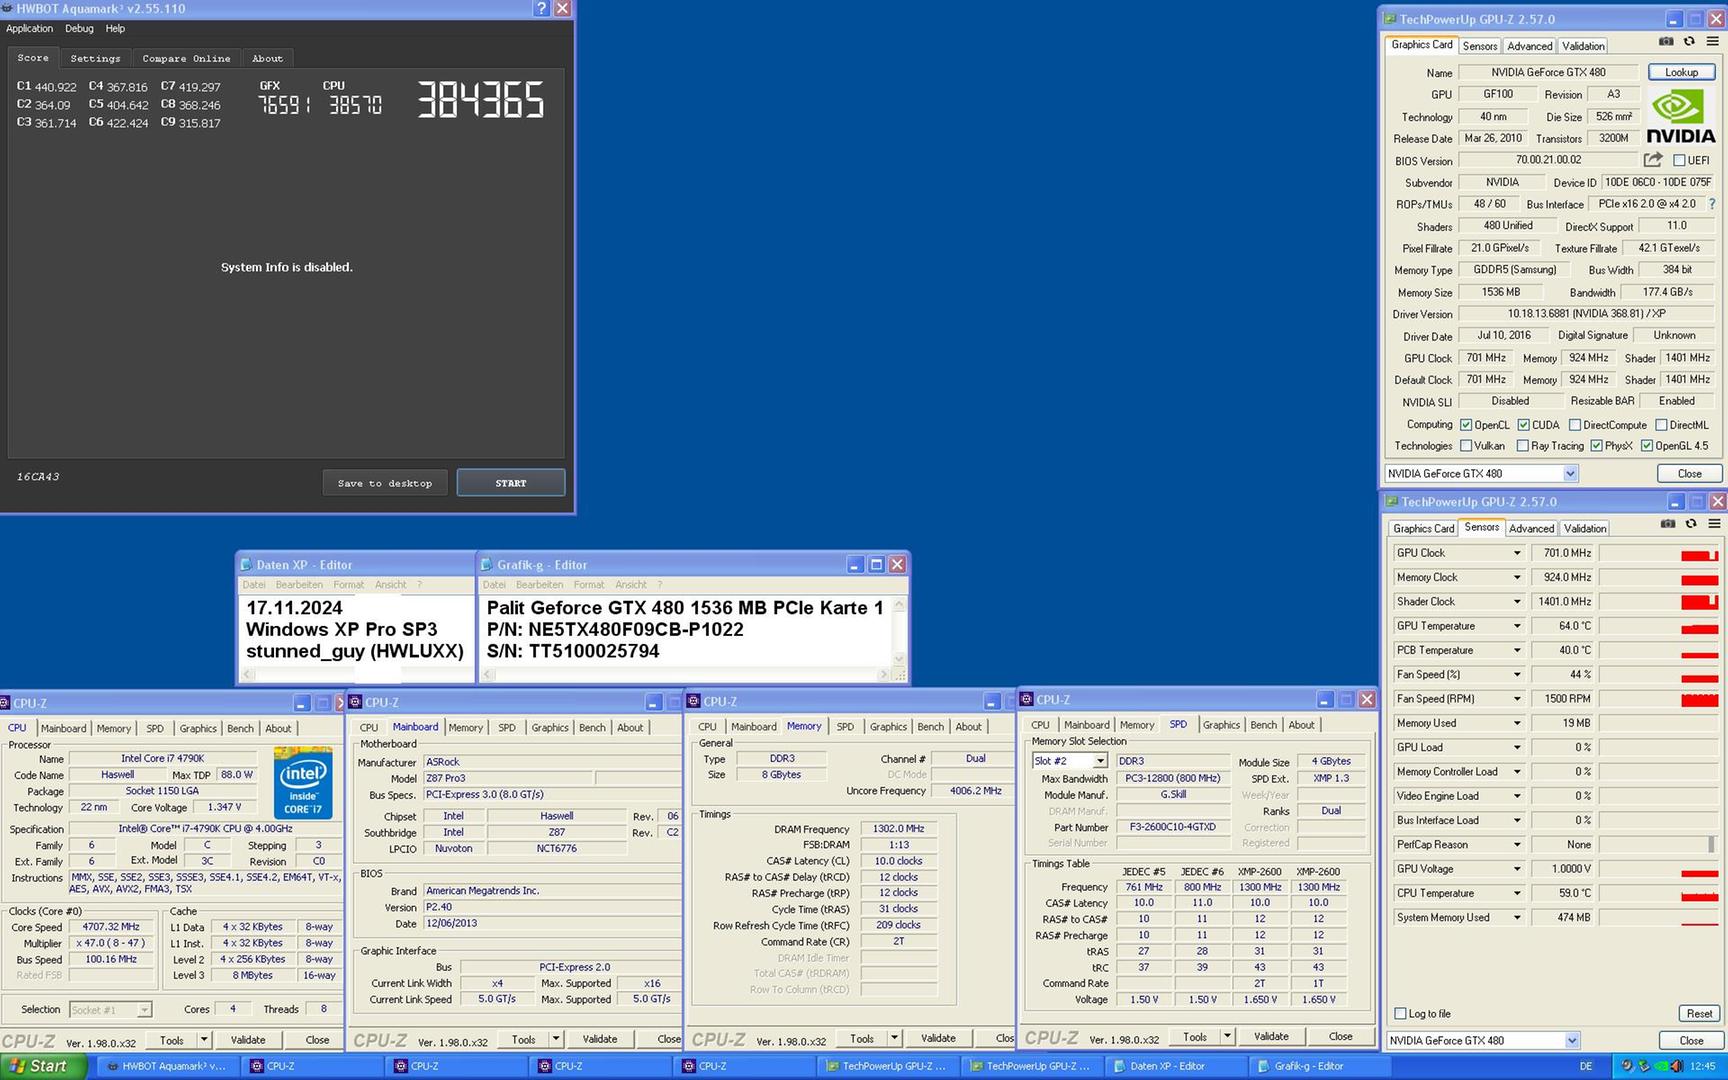Screen dimensions: 1728x1080
Task: Open the GPU selection dropdown in the GPU-Z Sensors window
Action: (1572, 1041)
